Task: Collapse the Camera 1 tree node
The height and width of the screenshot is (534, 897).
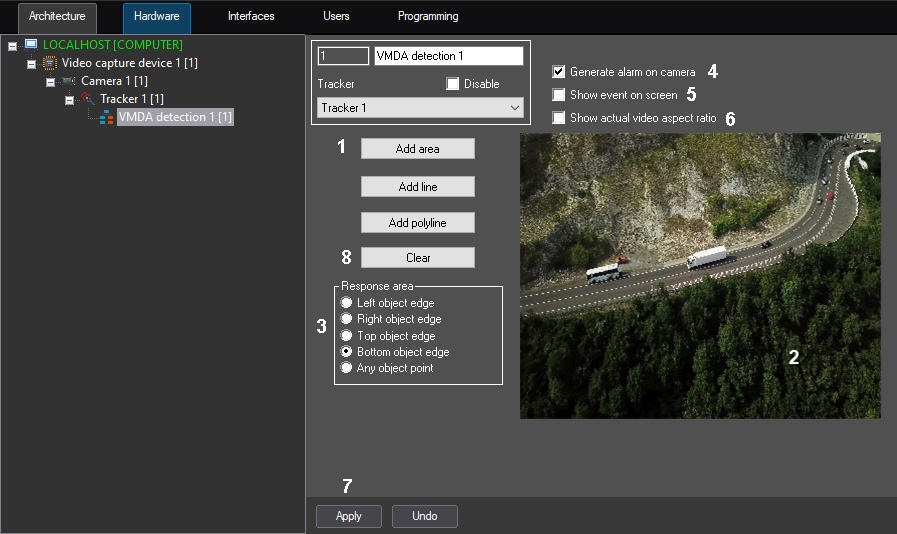Action: tap(51, 82)
